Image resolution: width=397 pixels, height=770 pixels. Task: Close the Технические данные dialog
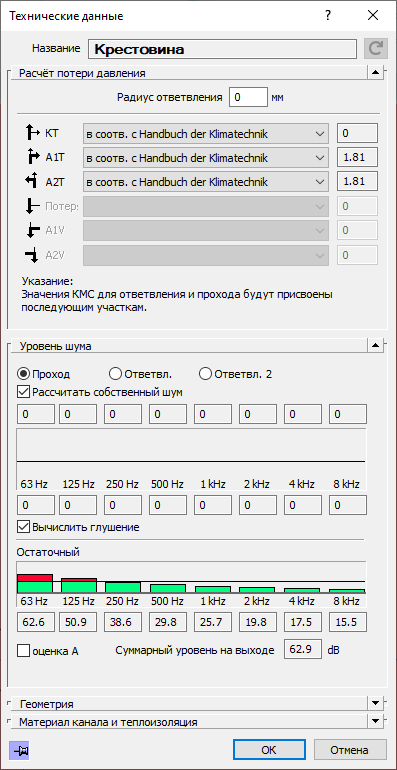tap(373, 16)
